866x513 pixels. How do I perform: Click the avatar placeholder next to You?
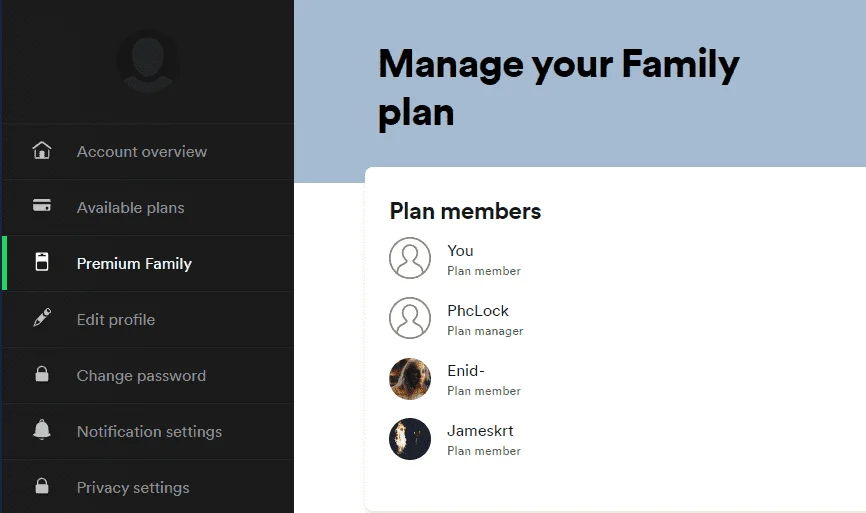tap(410, 258)
